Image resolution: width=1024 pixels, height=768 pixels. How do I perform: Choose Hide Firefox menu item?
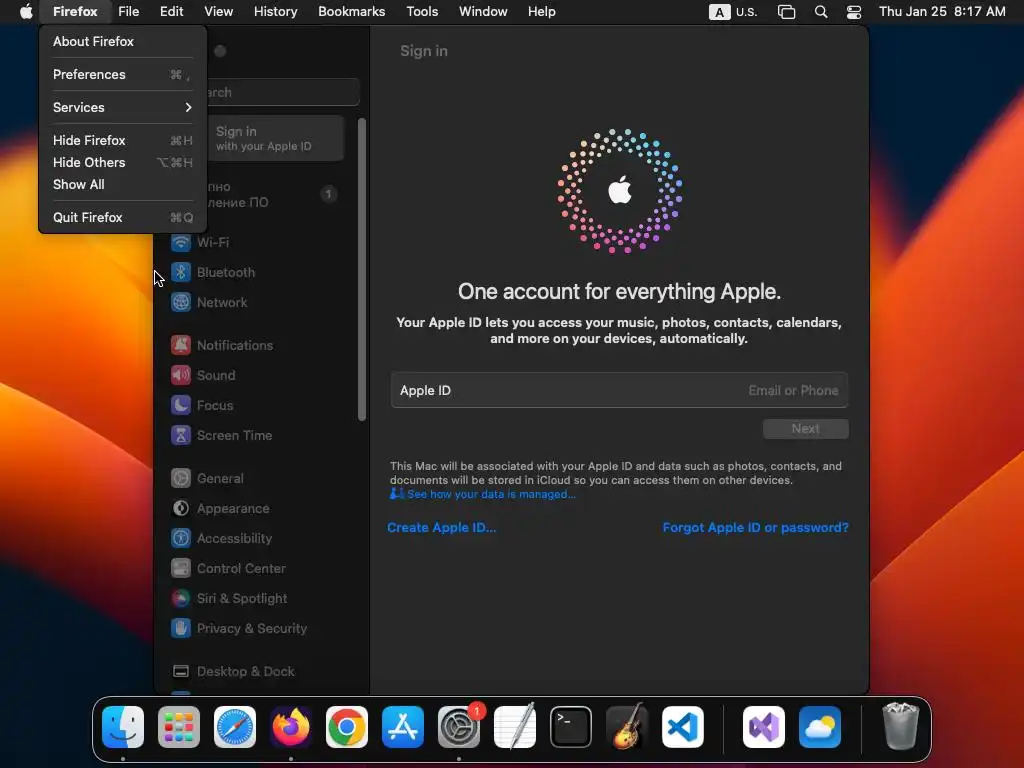pyautogui.click(x=123, y=140)
